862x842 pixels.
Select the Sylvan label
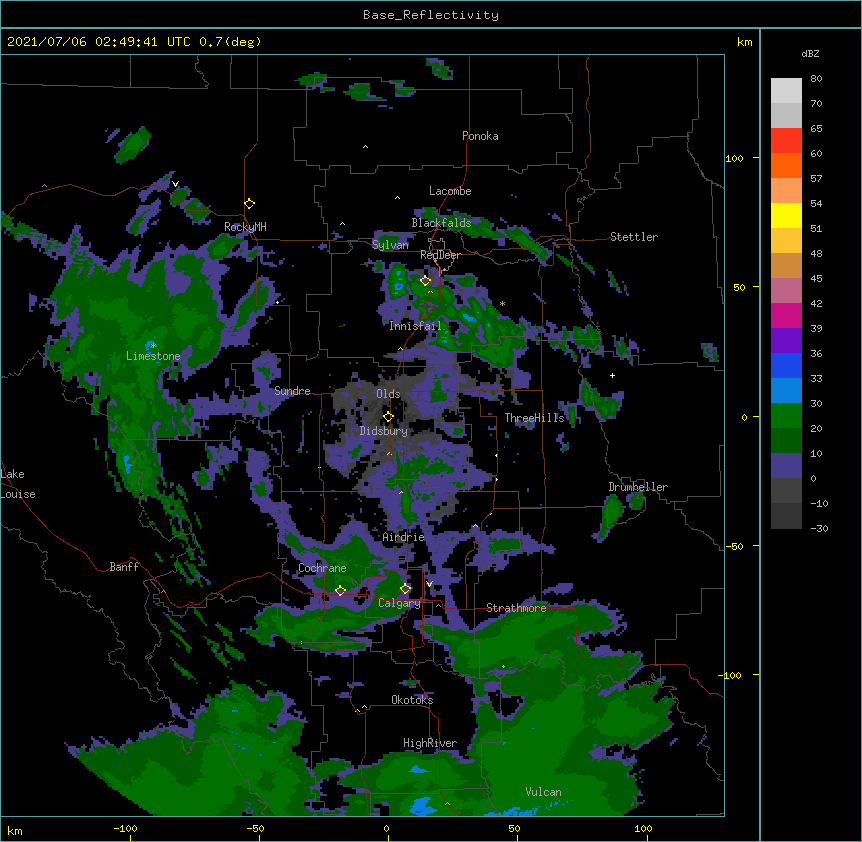coord(390,245)
